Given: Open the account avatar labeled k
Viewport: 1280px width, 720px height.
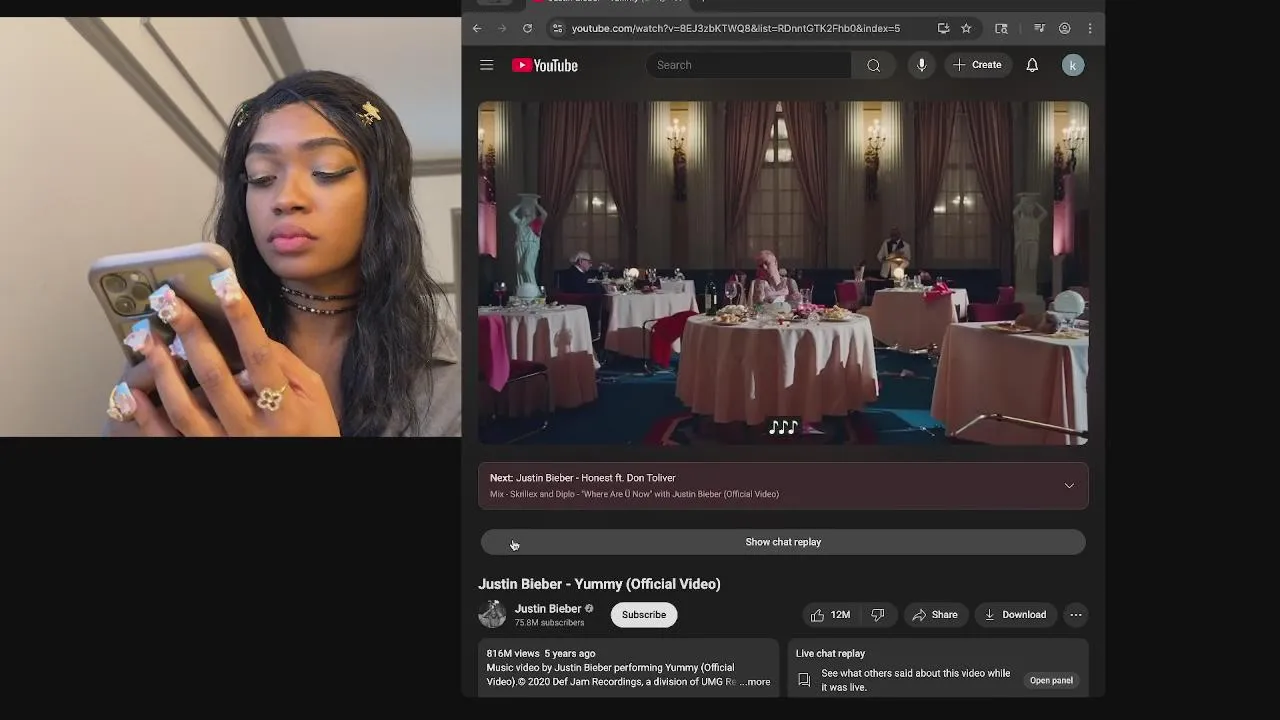Looking at the screenshot, I should click(1073, 65).
